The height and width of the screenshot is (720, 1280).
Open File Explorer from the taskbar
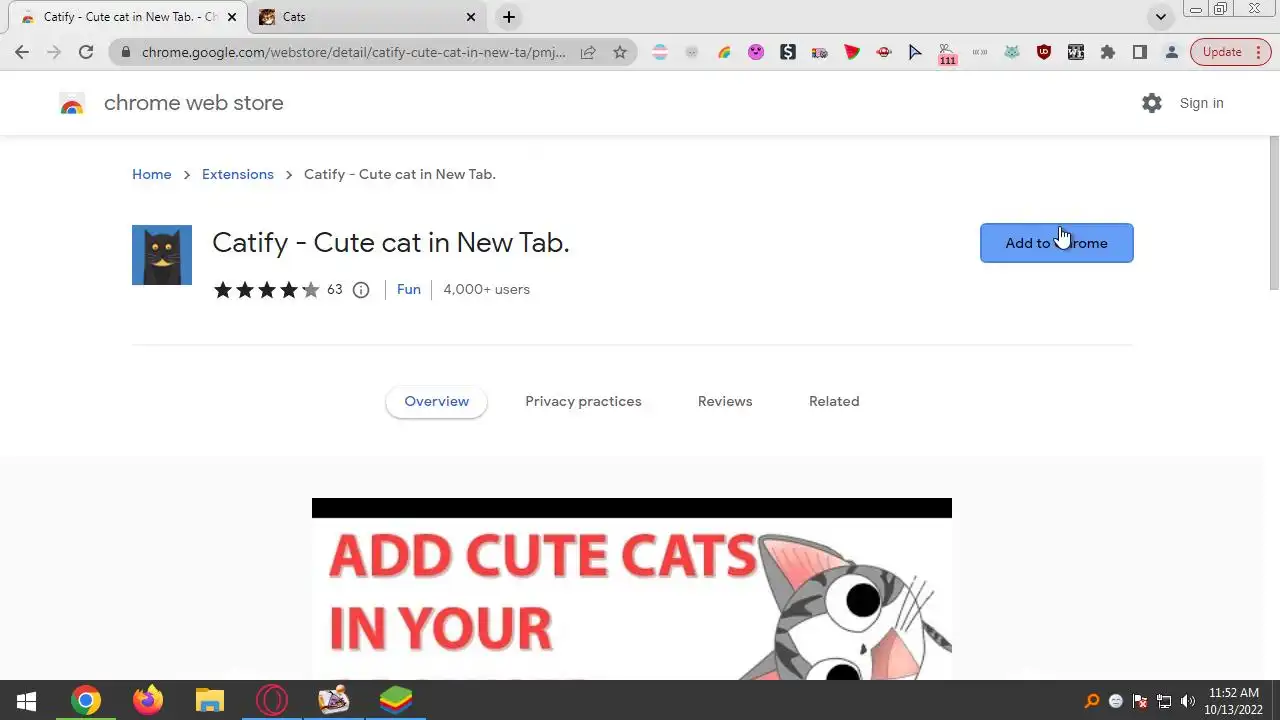pos(209,700)
